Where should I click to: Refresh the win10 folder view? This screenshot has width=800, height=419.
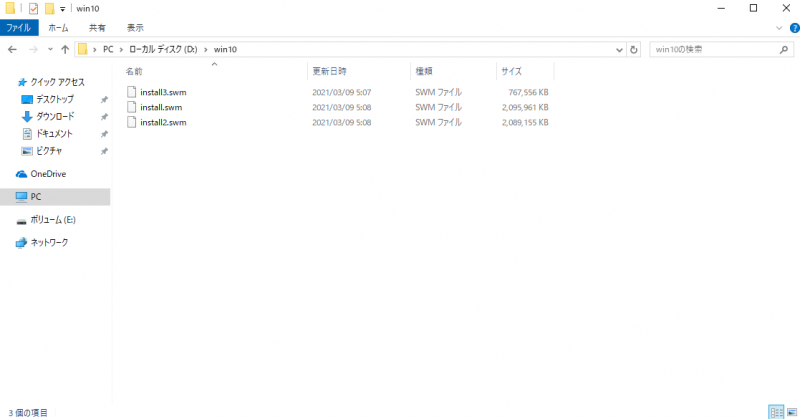point(634,50)
